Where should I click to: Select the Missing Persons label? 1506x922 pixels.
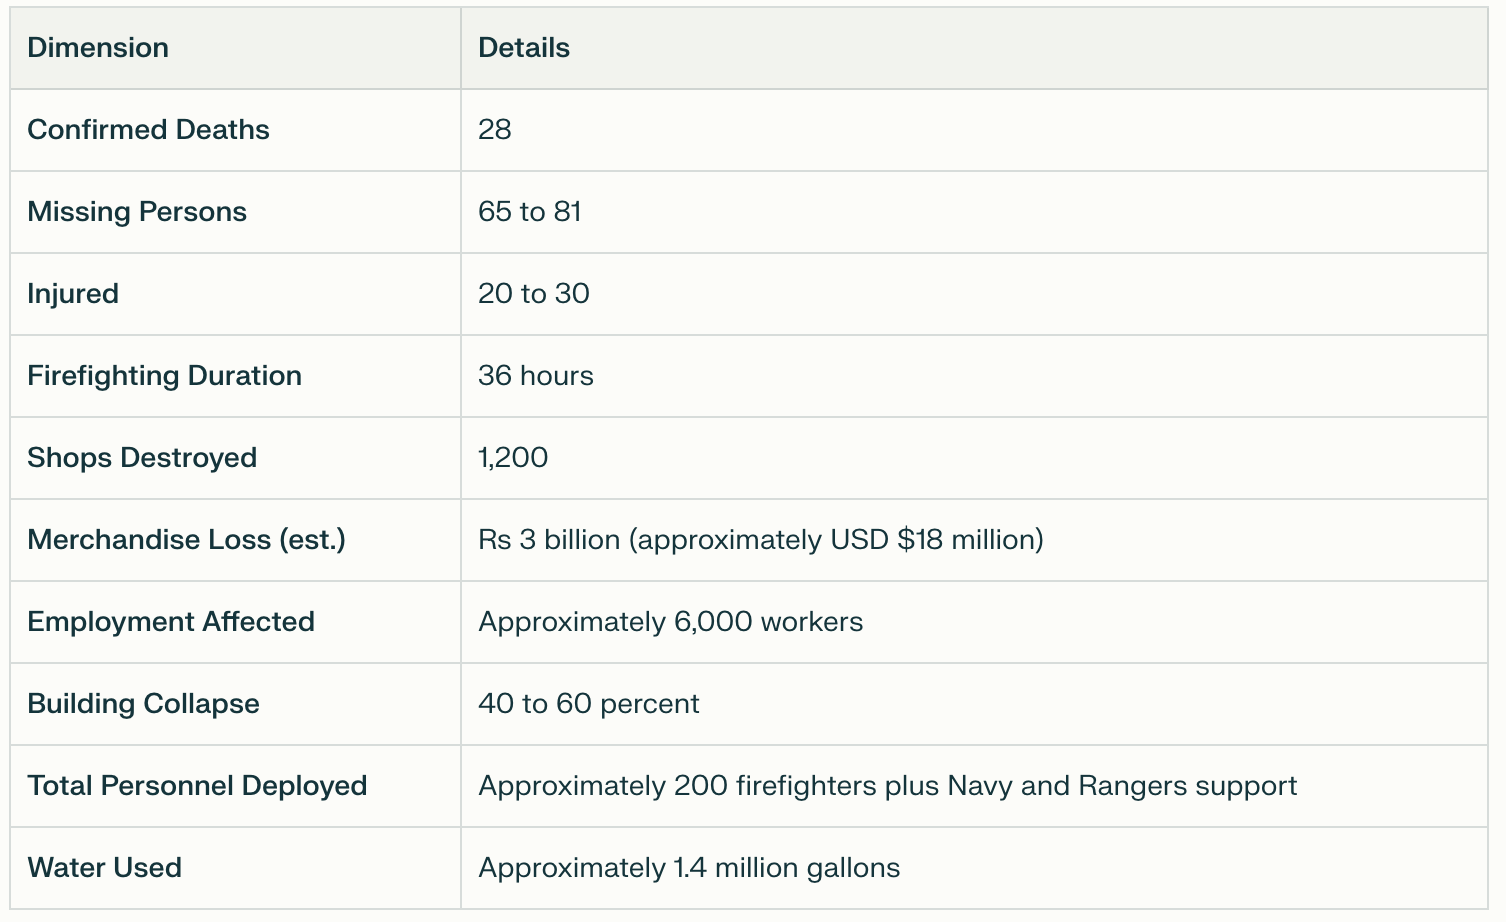pyautogui.click(x=137, y=212)
